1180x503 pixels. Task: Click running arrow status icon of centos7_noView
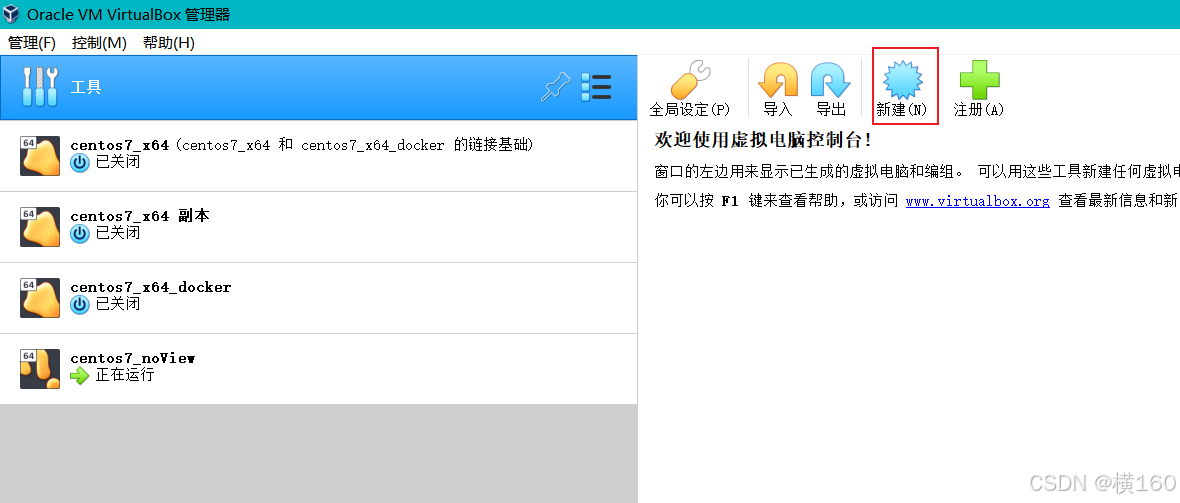click(80, 375)
